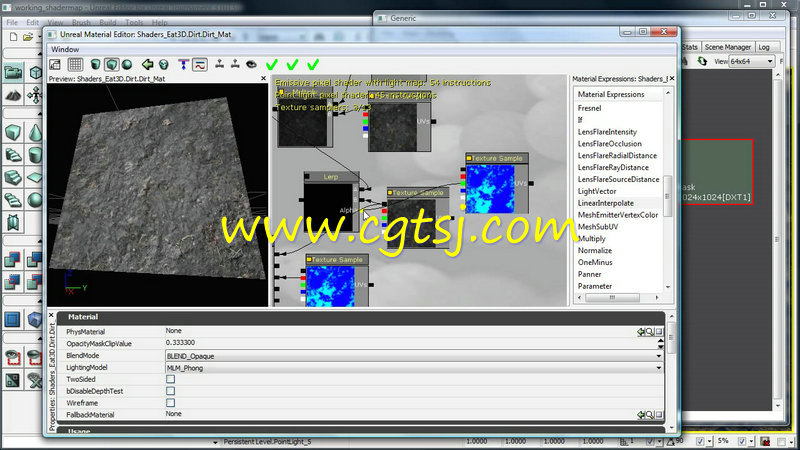Select LensFlareIntensity expression

[x=607, y=132]
